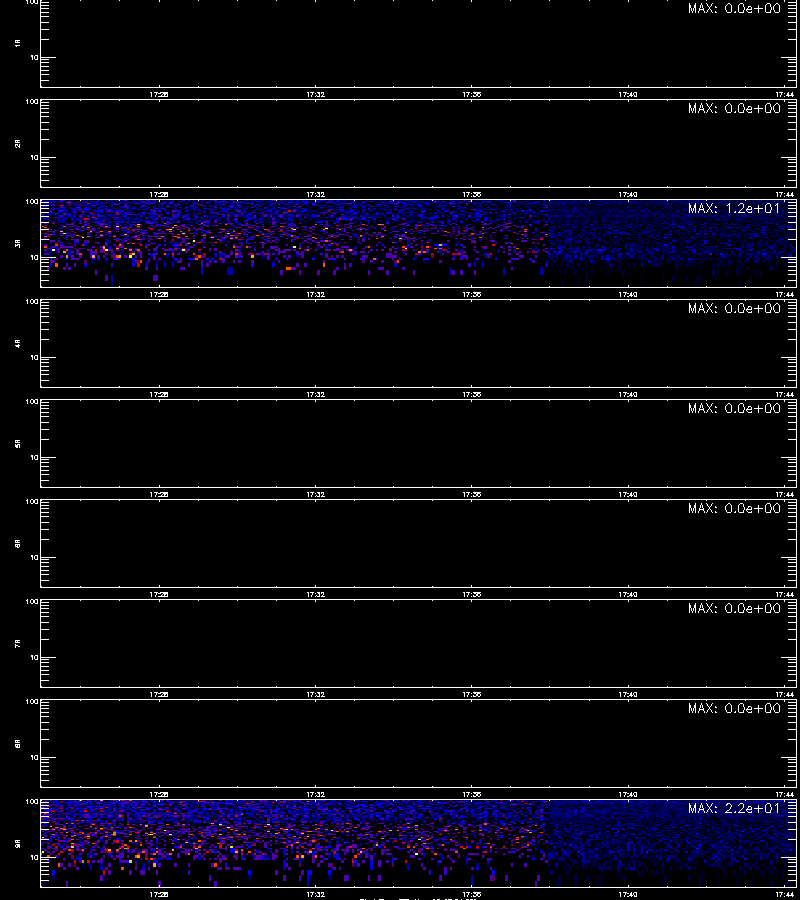Click the 100 y-axis label of panel 7A
800x900 pixels.
[x=32, y=602]
